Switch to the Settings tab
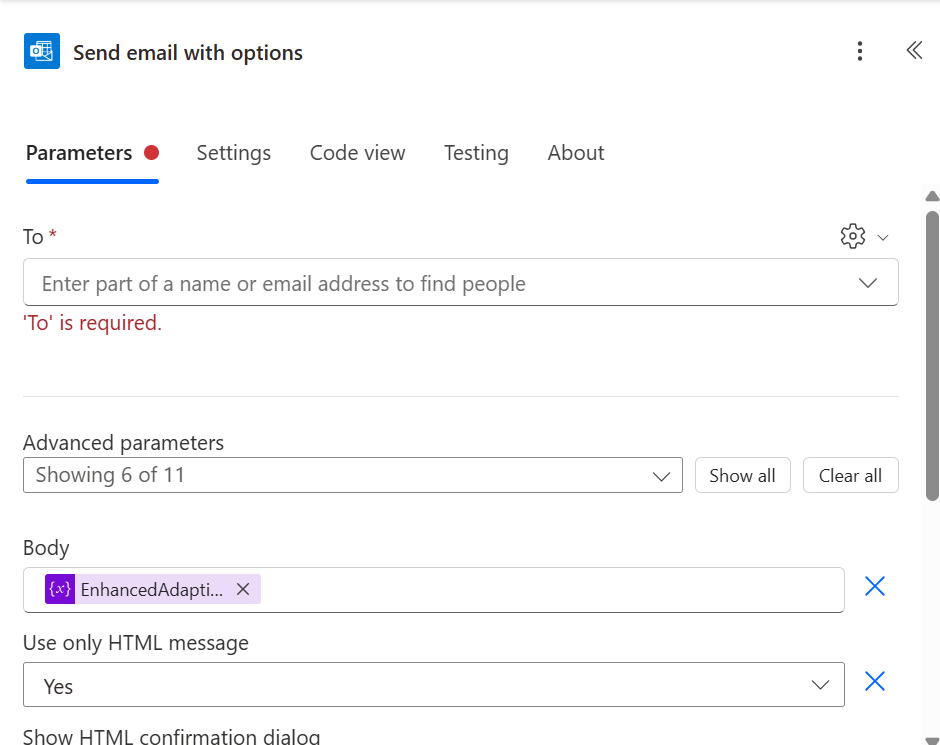Viewport: 940px width, 745px height. [234, 153]
